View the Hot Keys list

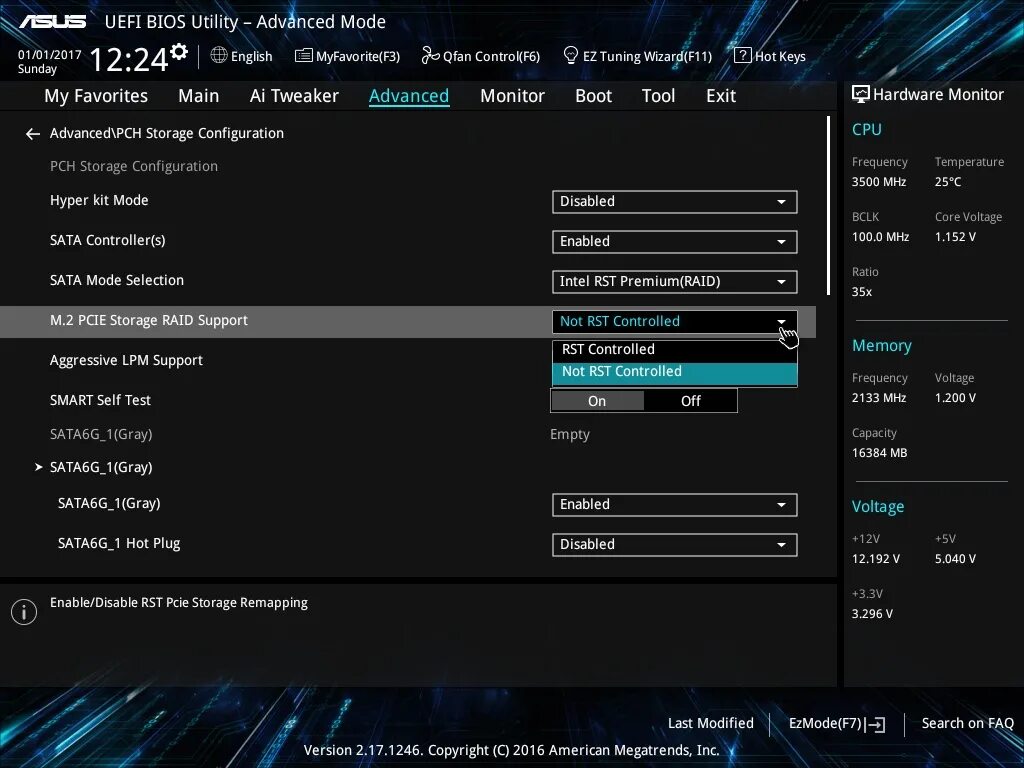(x=770, y=56)
